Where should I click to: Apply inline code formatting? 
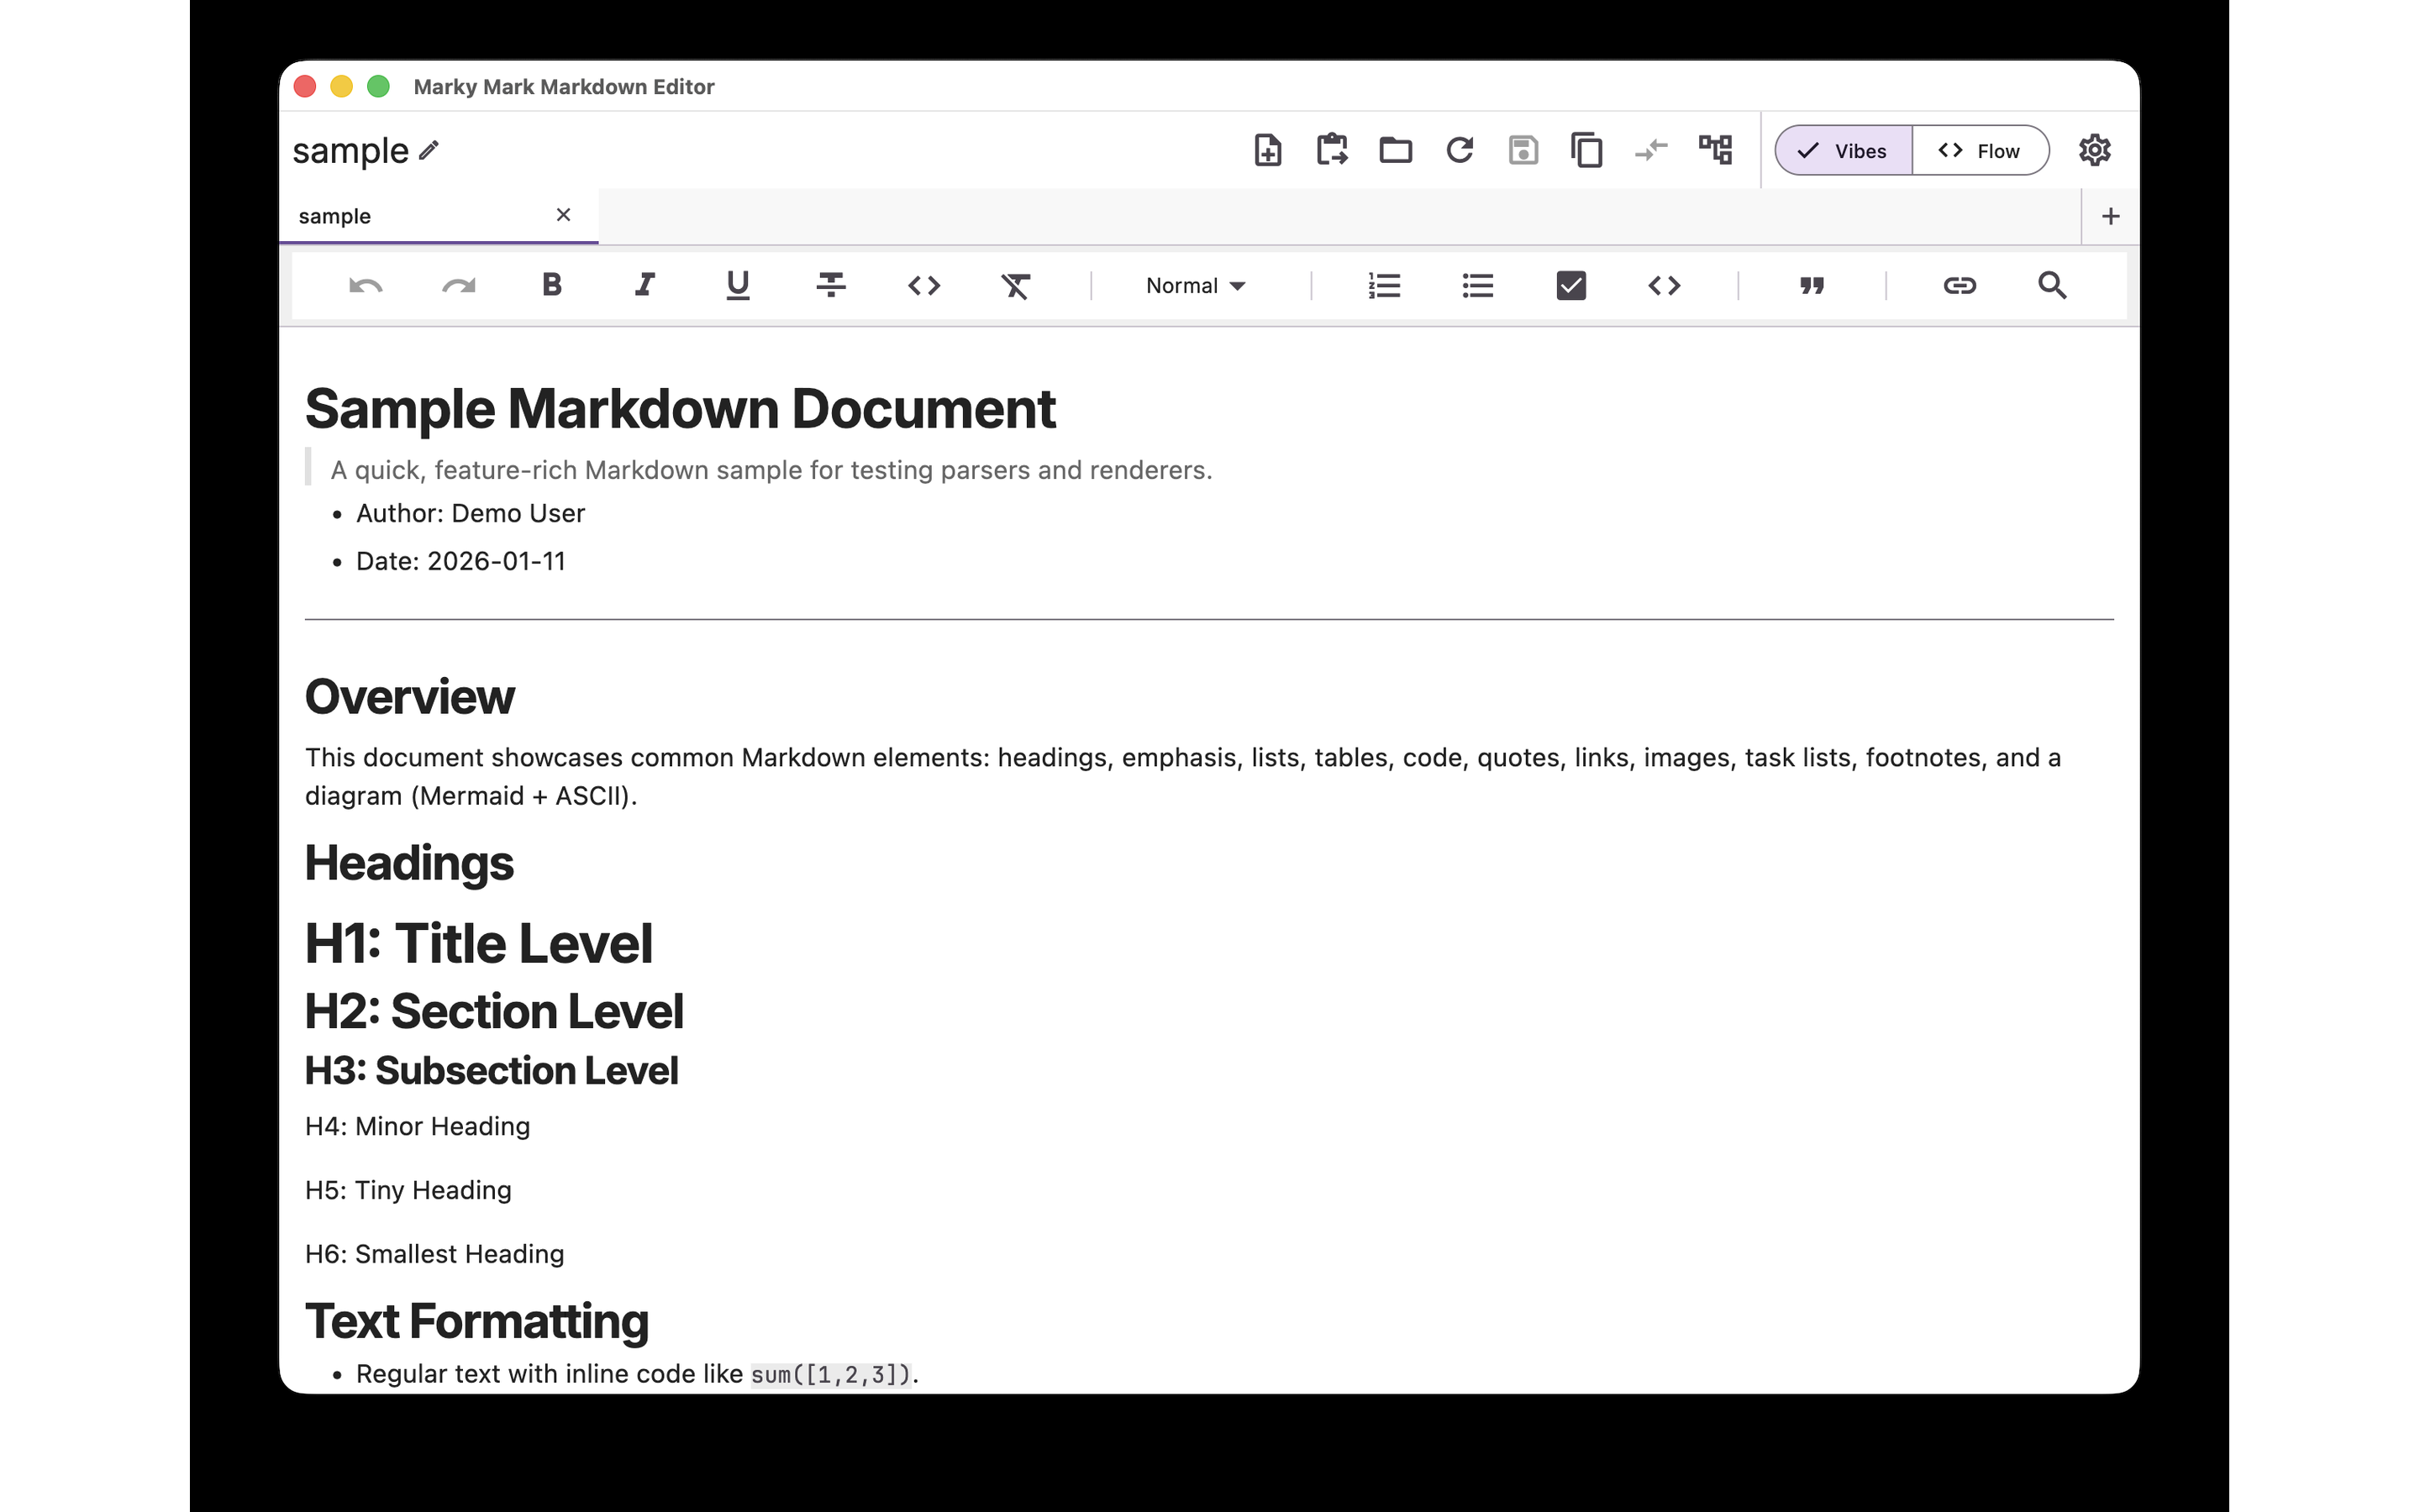[x=924, y=286]
